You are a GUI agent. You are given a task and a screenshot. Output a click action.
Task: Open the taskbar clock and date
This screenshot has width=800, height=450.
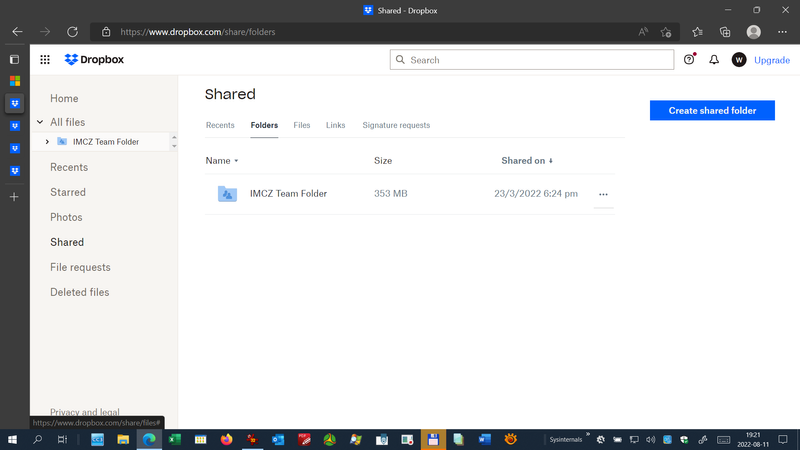753,439
